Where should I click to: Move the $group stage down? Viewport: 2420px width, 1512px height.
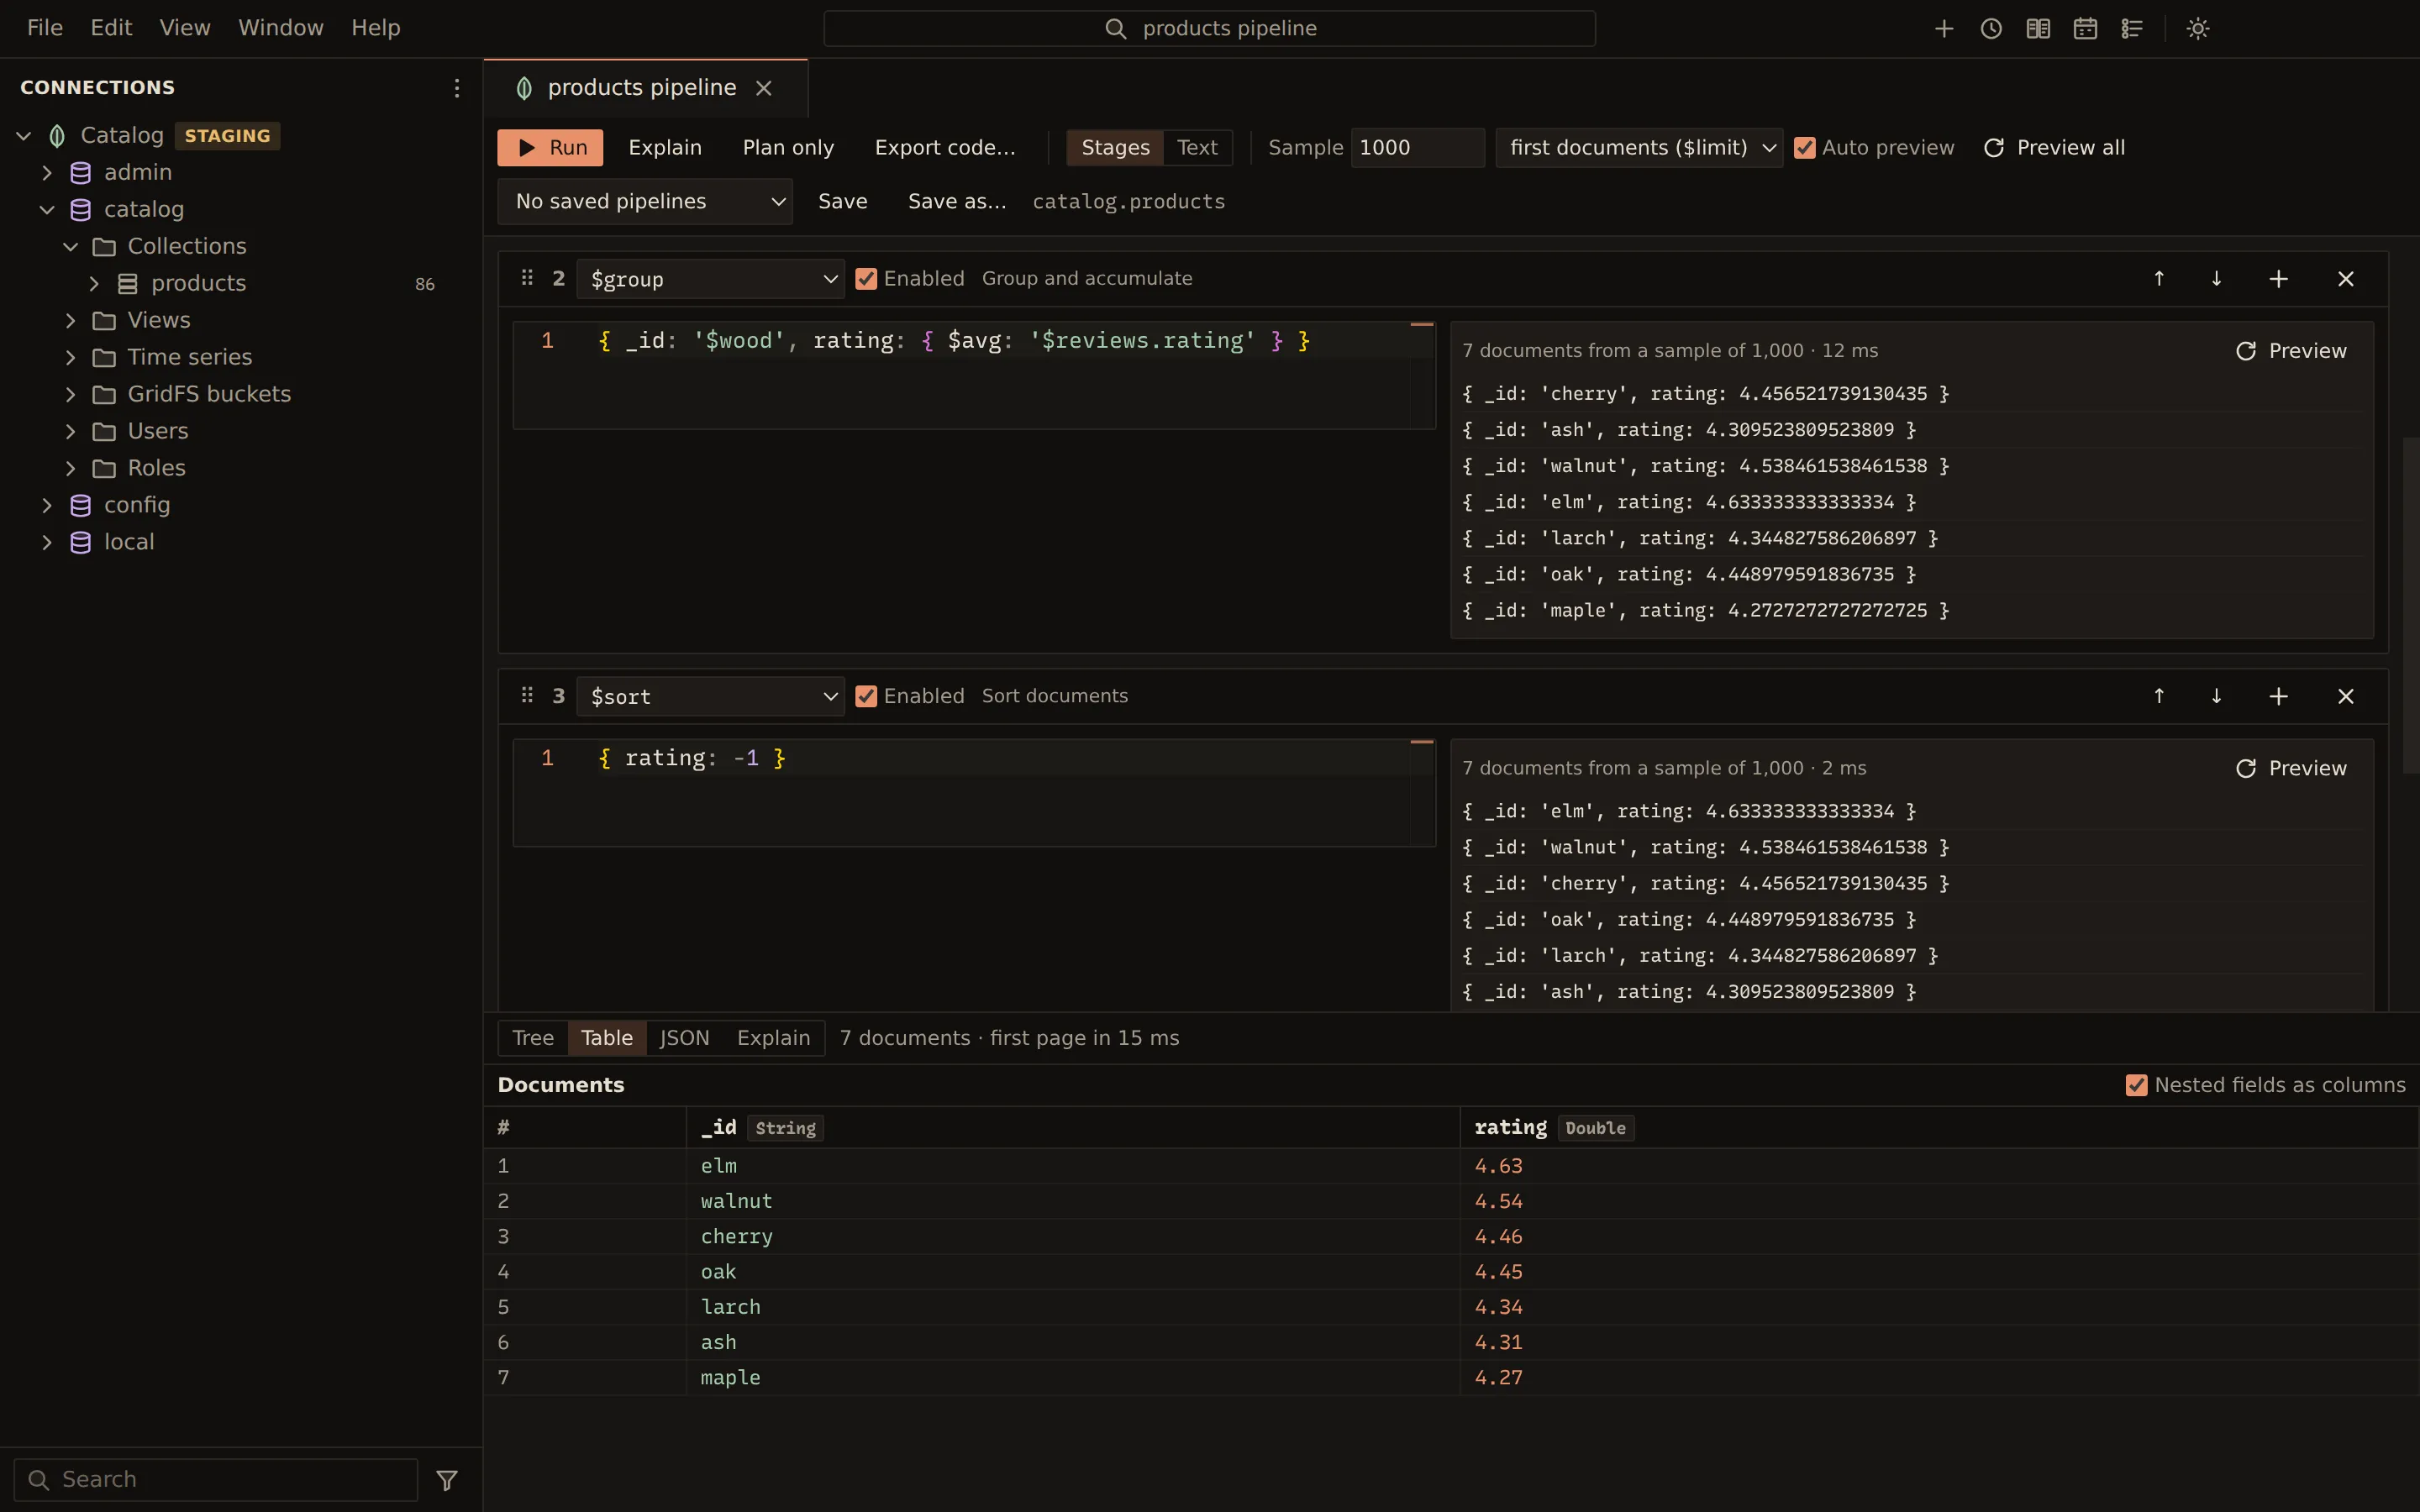pos(2216,279)
